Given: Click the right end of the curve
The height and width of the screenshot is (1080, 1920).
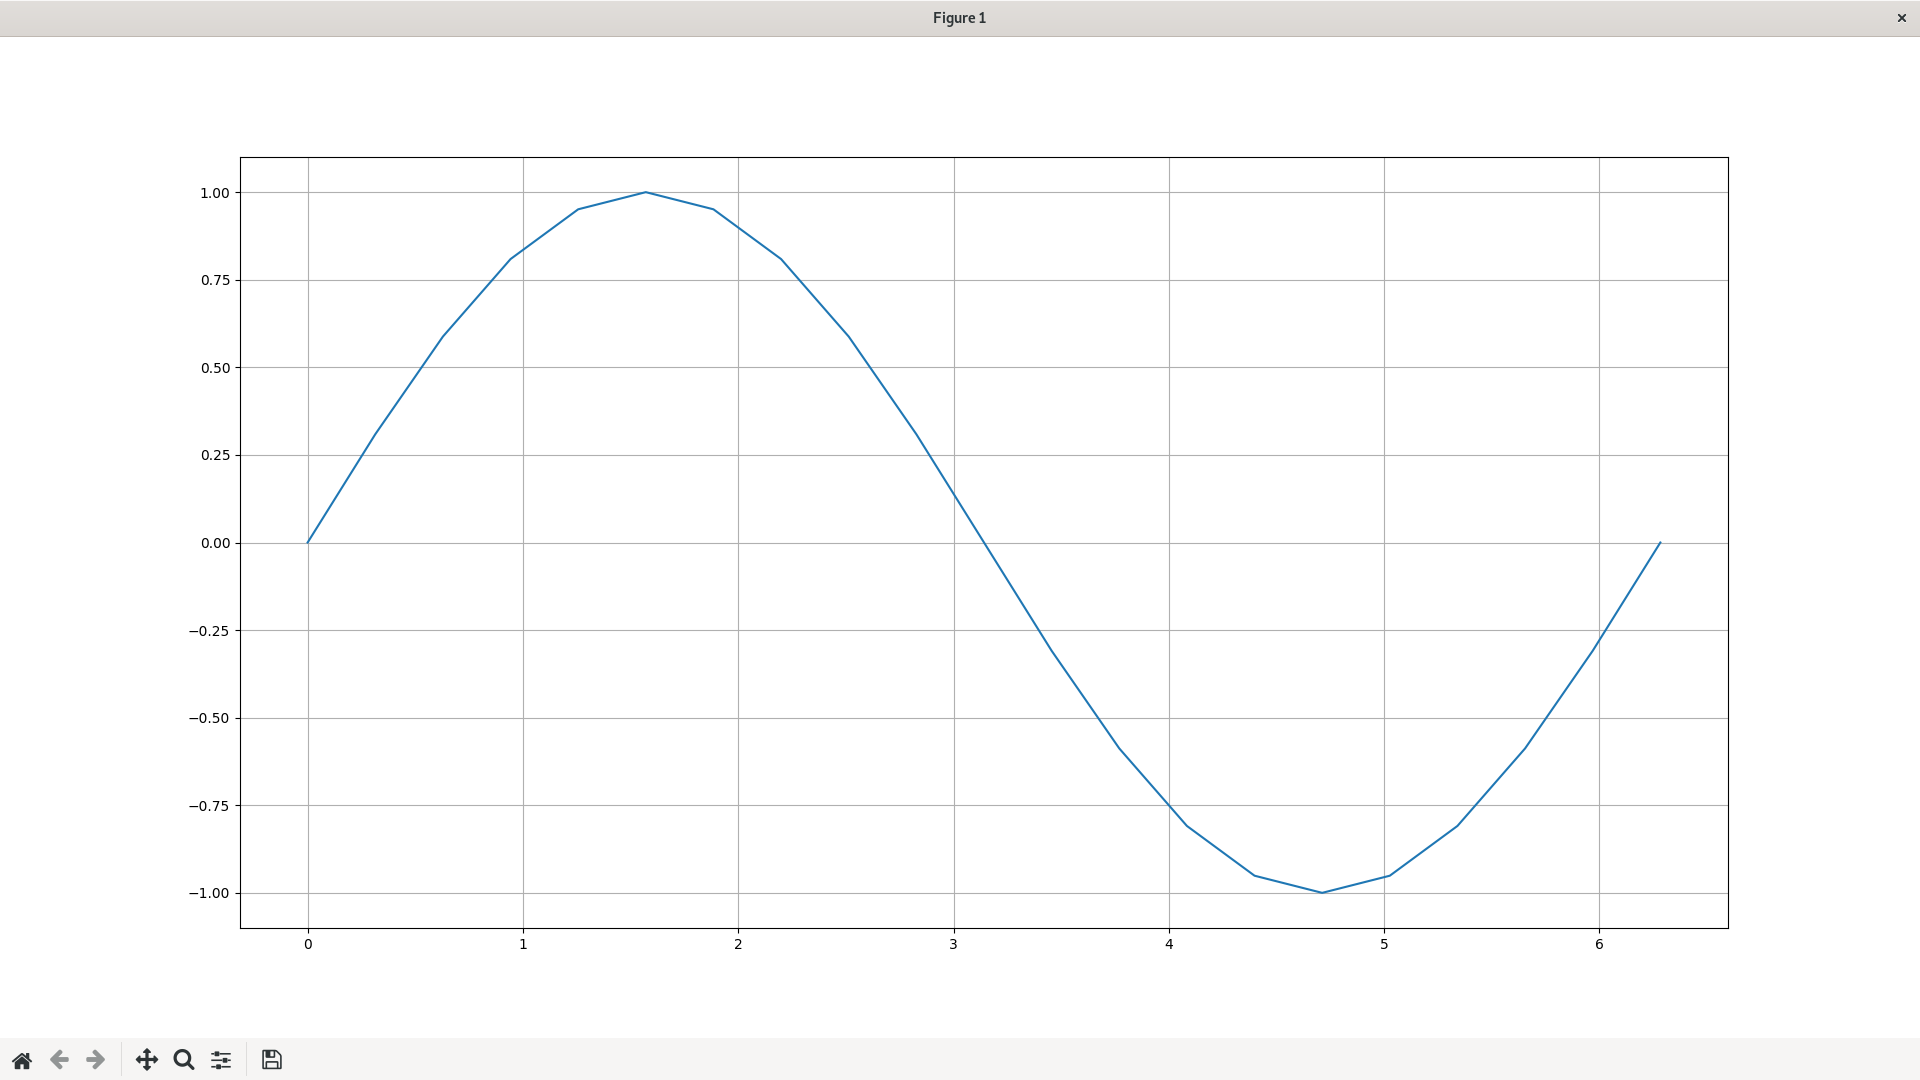Looking at the screenshot, I should click(x=1660, y=543).
